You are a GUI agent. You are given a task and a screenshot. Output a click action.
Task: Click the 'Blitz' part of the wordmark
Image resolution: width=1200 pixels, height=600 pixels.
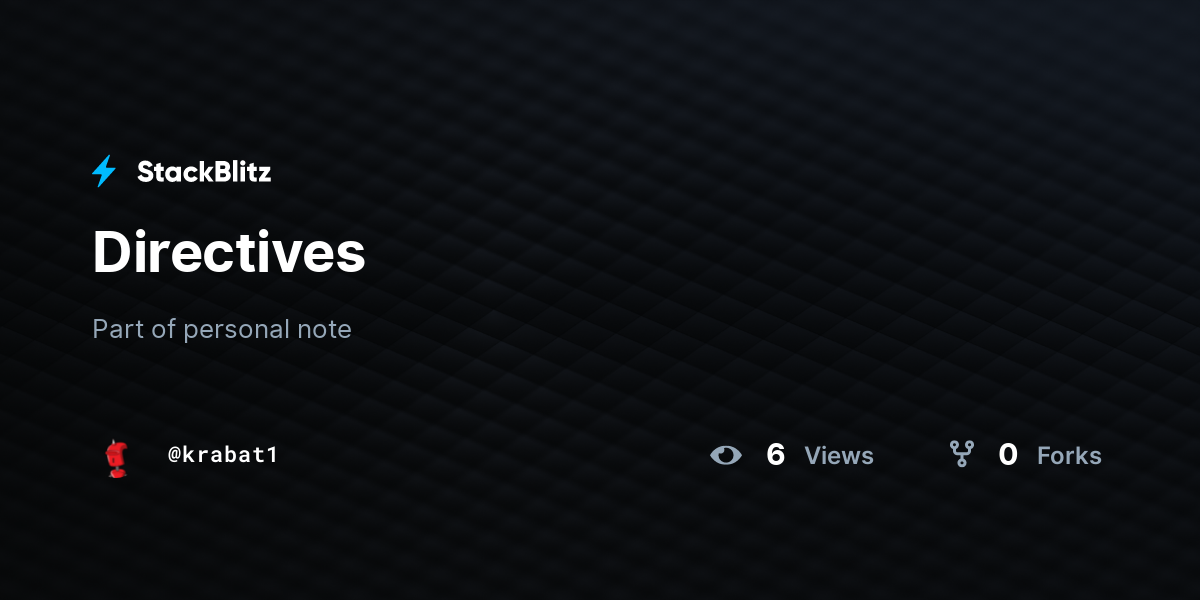pos(238,172)
